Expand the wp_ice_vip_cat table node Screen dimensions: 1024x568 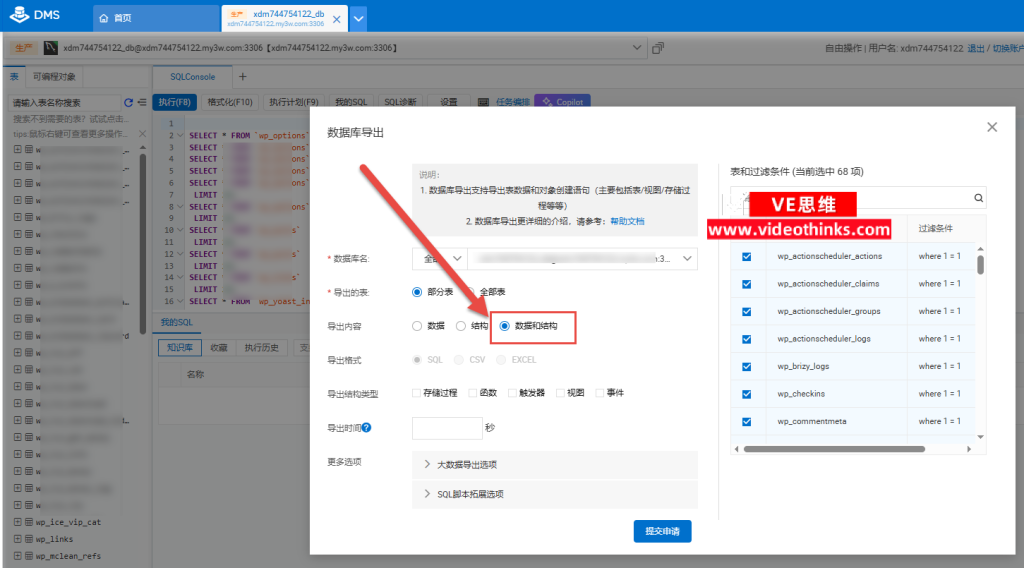(x=18, y=522)
